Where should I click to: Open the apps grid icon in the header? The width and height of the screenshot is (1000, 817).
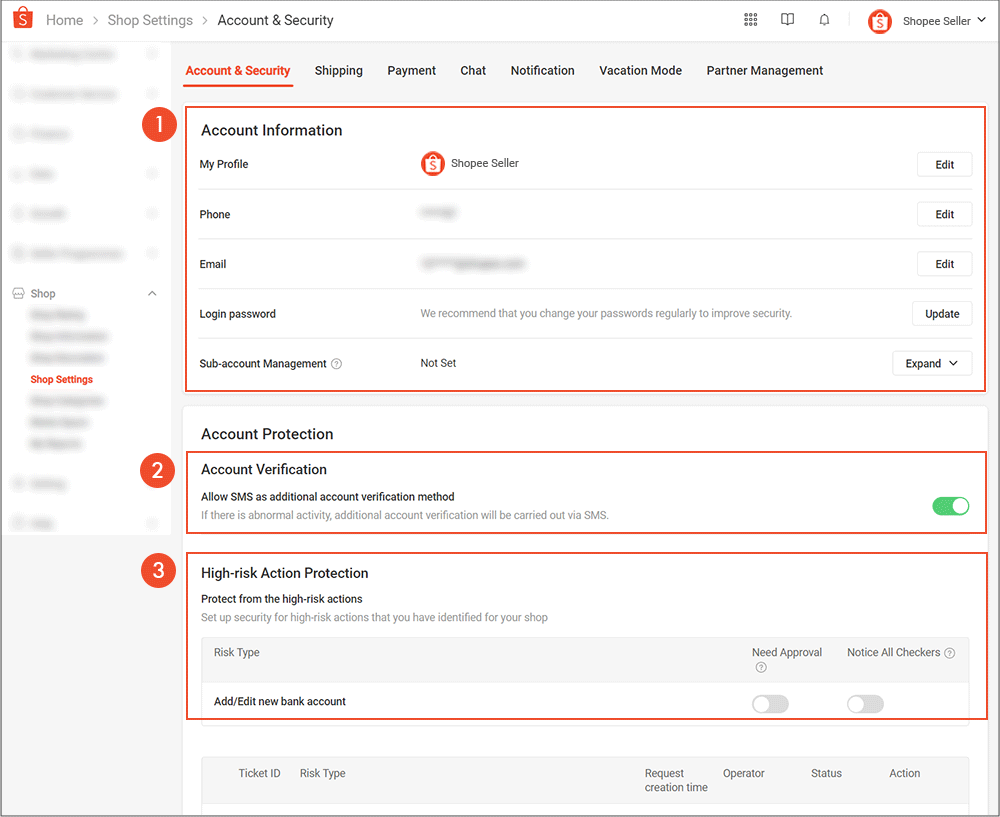click(x=750, y=19)
